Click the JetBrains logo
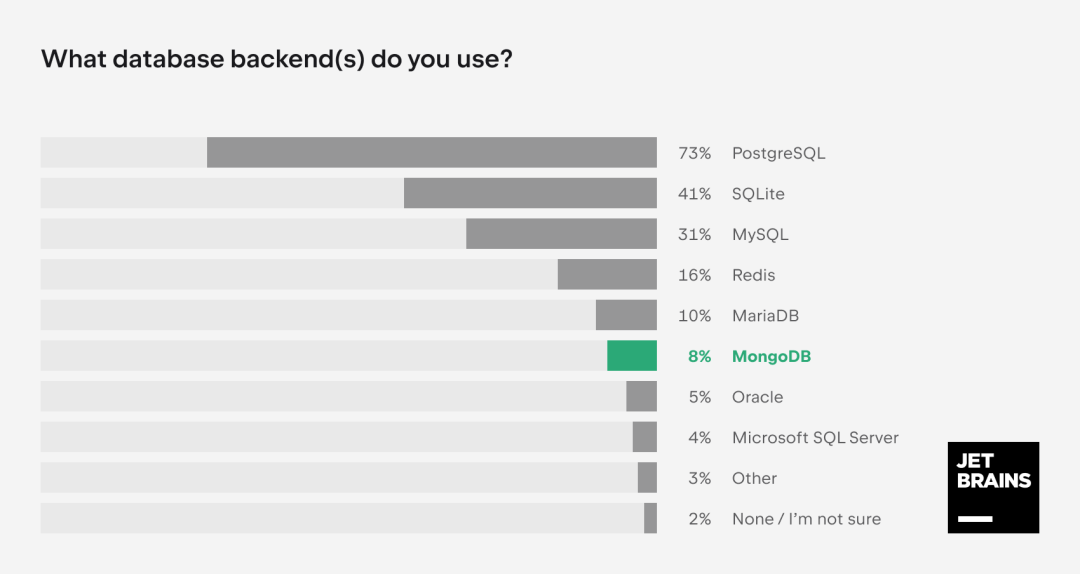 click(x=993, y=487)
